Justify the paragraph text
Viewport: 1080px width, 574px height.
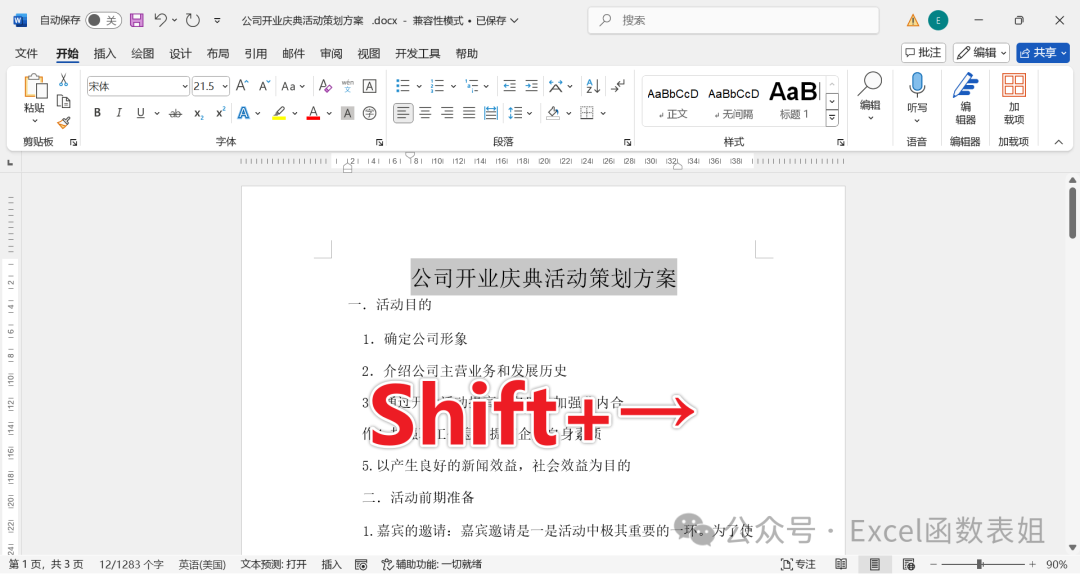pyautogui.click(x=469, y=113)
